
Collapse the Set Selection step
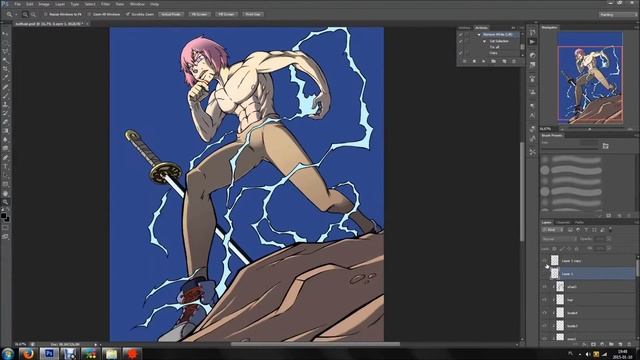click(x=484, y=41)
